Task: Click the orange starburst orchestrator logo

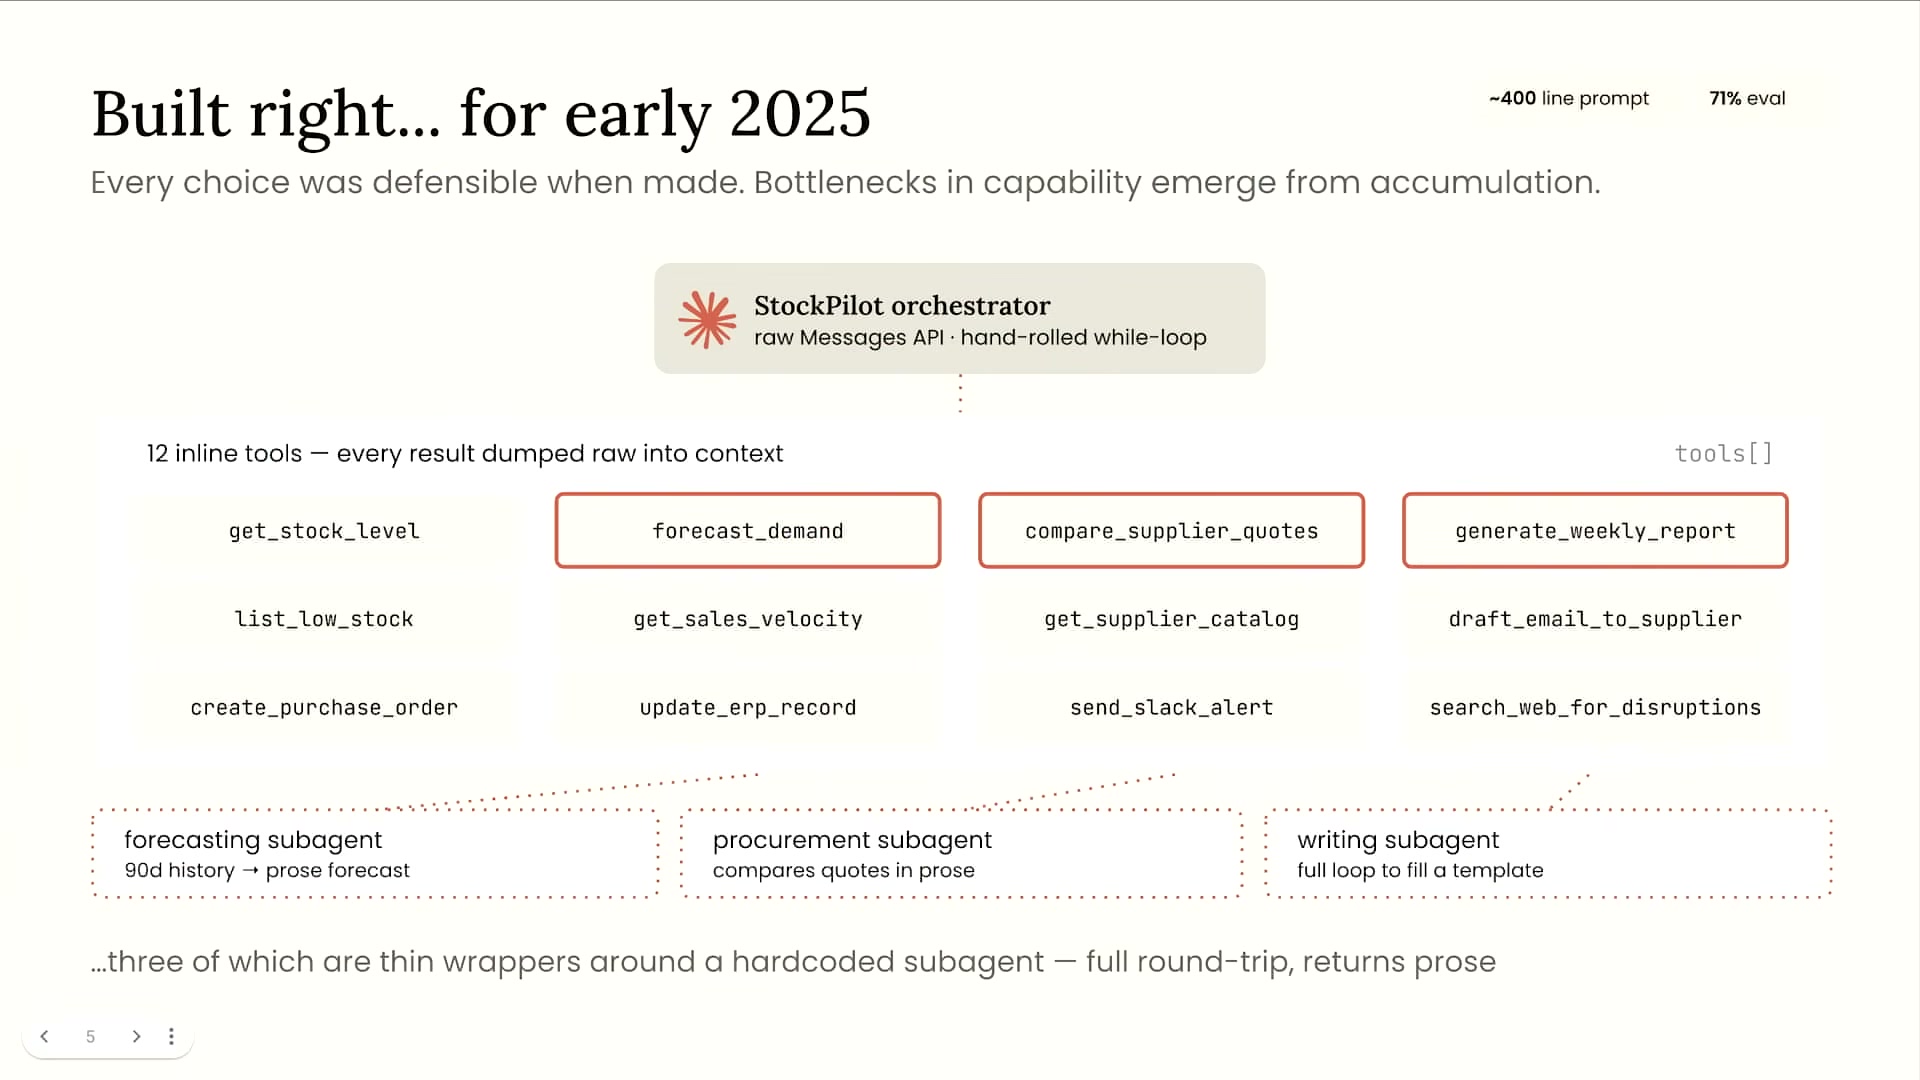Action: pos(707,319)
